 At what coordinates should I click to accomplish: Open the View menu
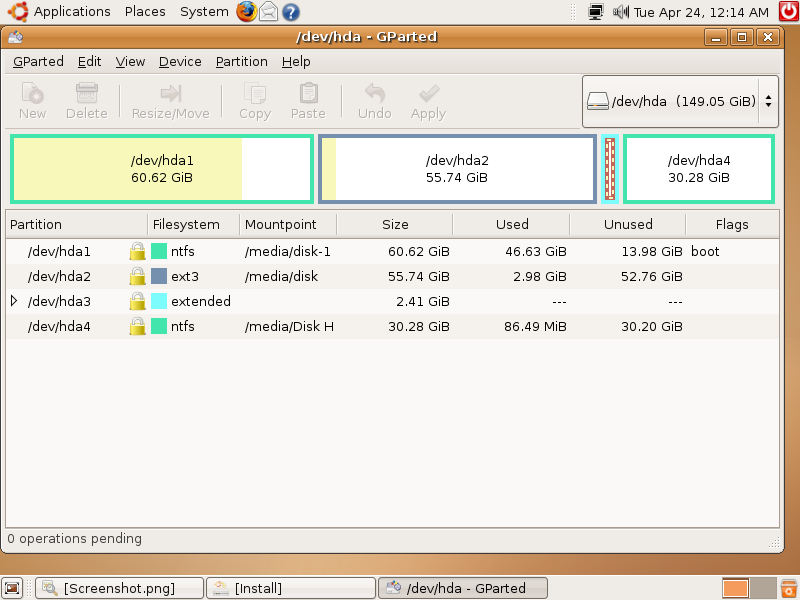click(x=130, y=62)
